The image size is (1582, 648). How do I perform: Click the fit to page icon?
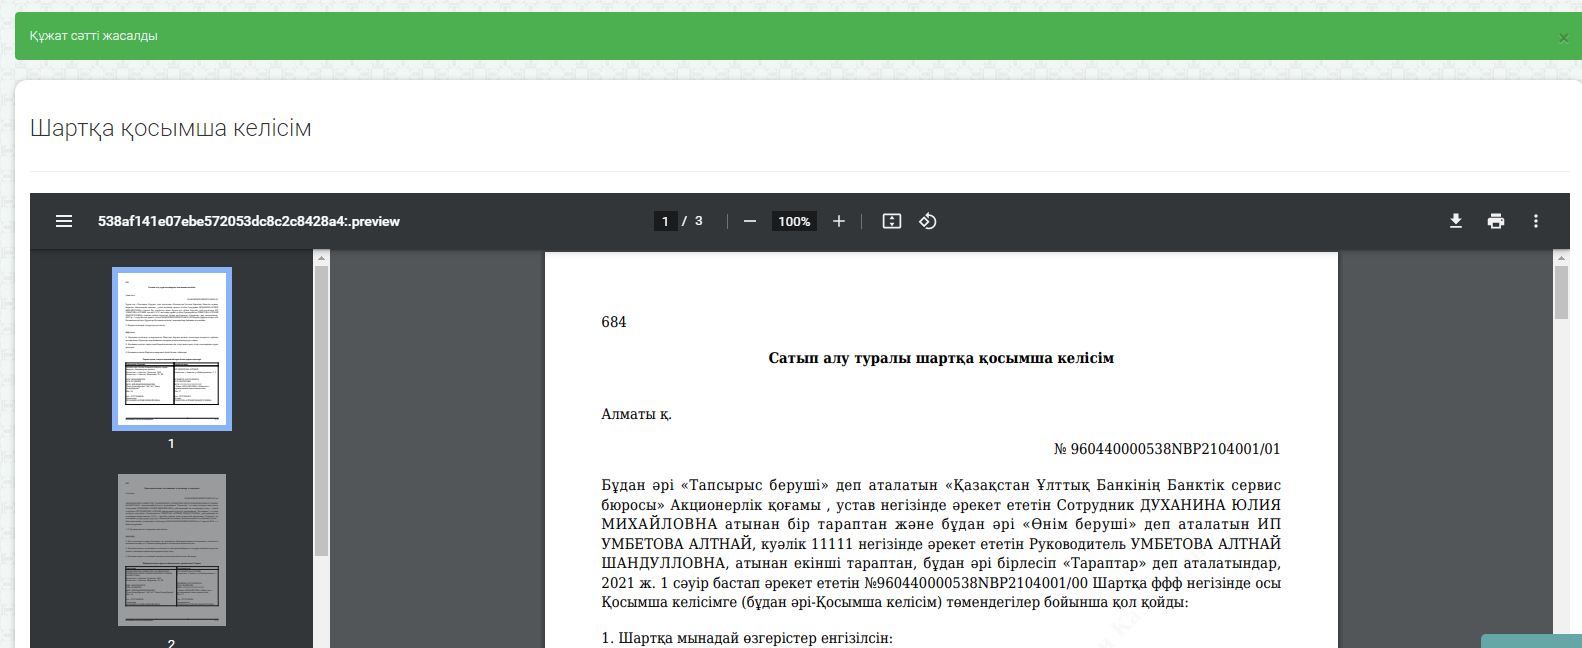click(x=892, y=221)
